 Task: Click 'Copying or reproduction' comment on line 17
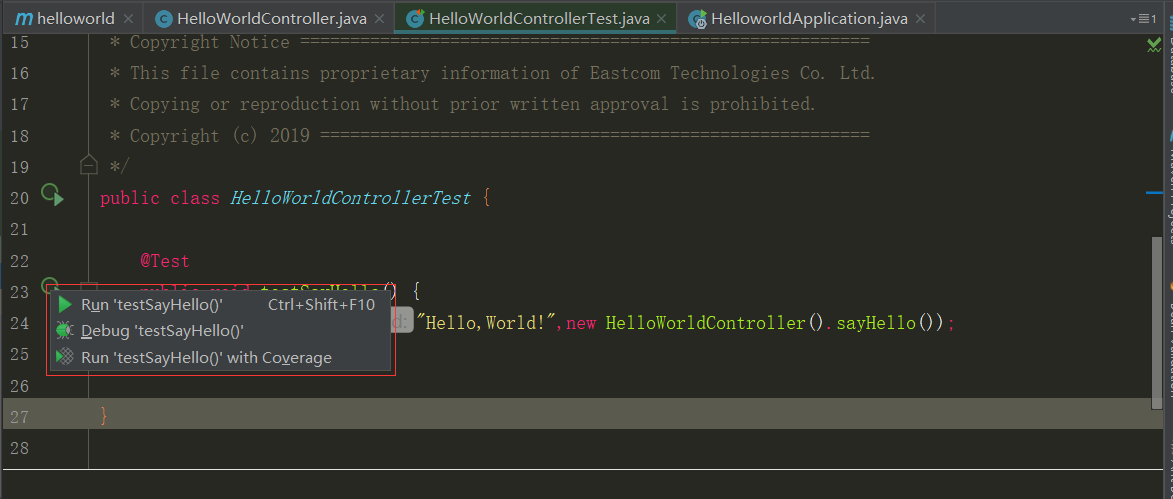pos(245,105)
